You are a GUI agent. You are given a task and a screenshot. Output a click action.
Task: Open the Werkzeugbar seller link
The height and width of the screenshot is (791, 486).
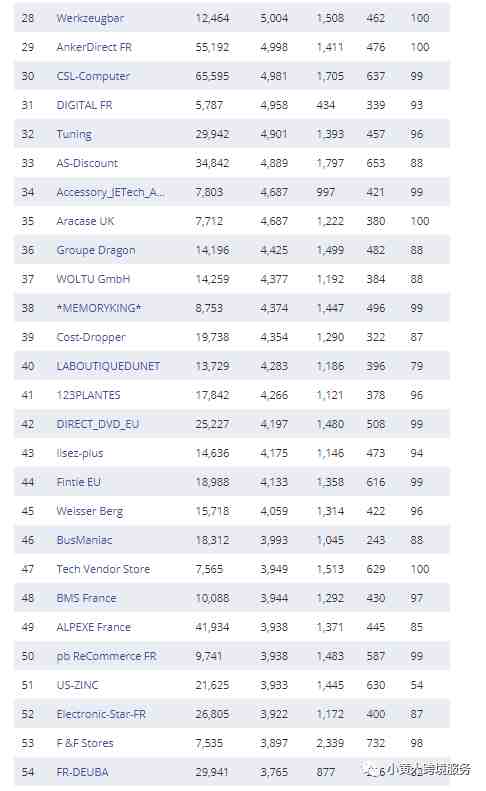click(90, 18)
